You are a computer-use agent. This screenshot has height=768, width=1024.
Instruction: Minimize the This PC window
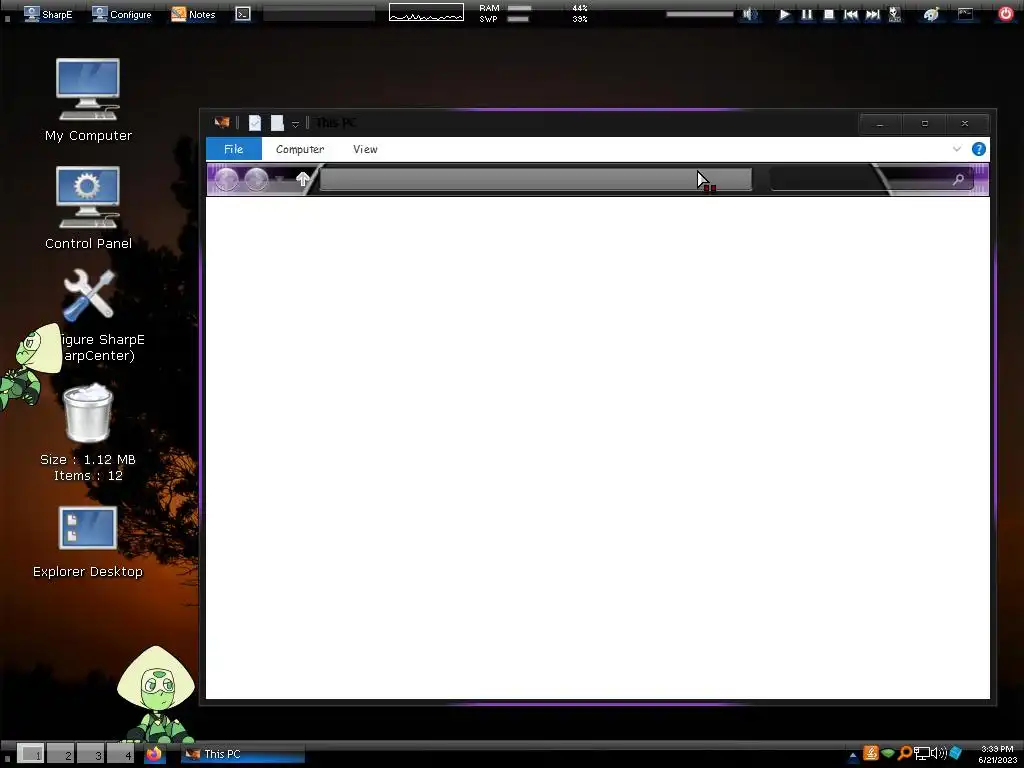coord(880,123)
